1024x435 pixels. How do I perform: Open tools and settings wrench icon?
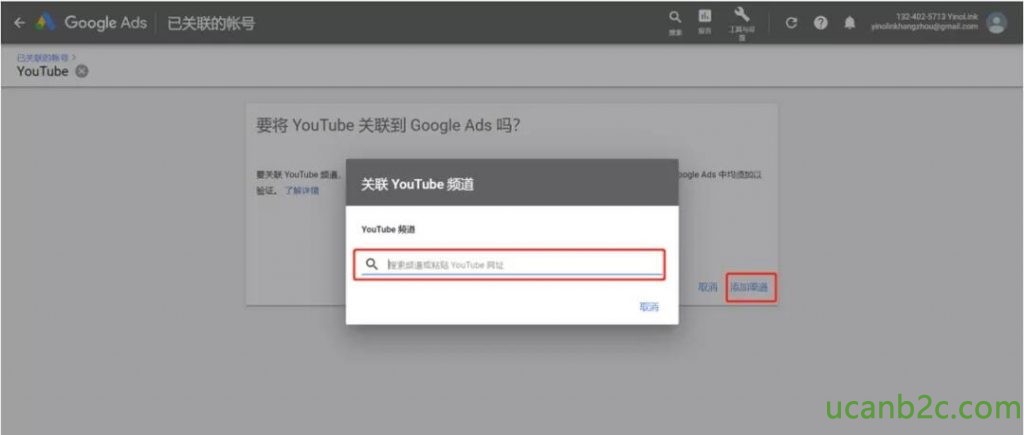[742, 16]
